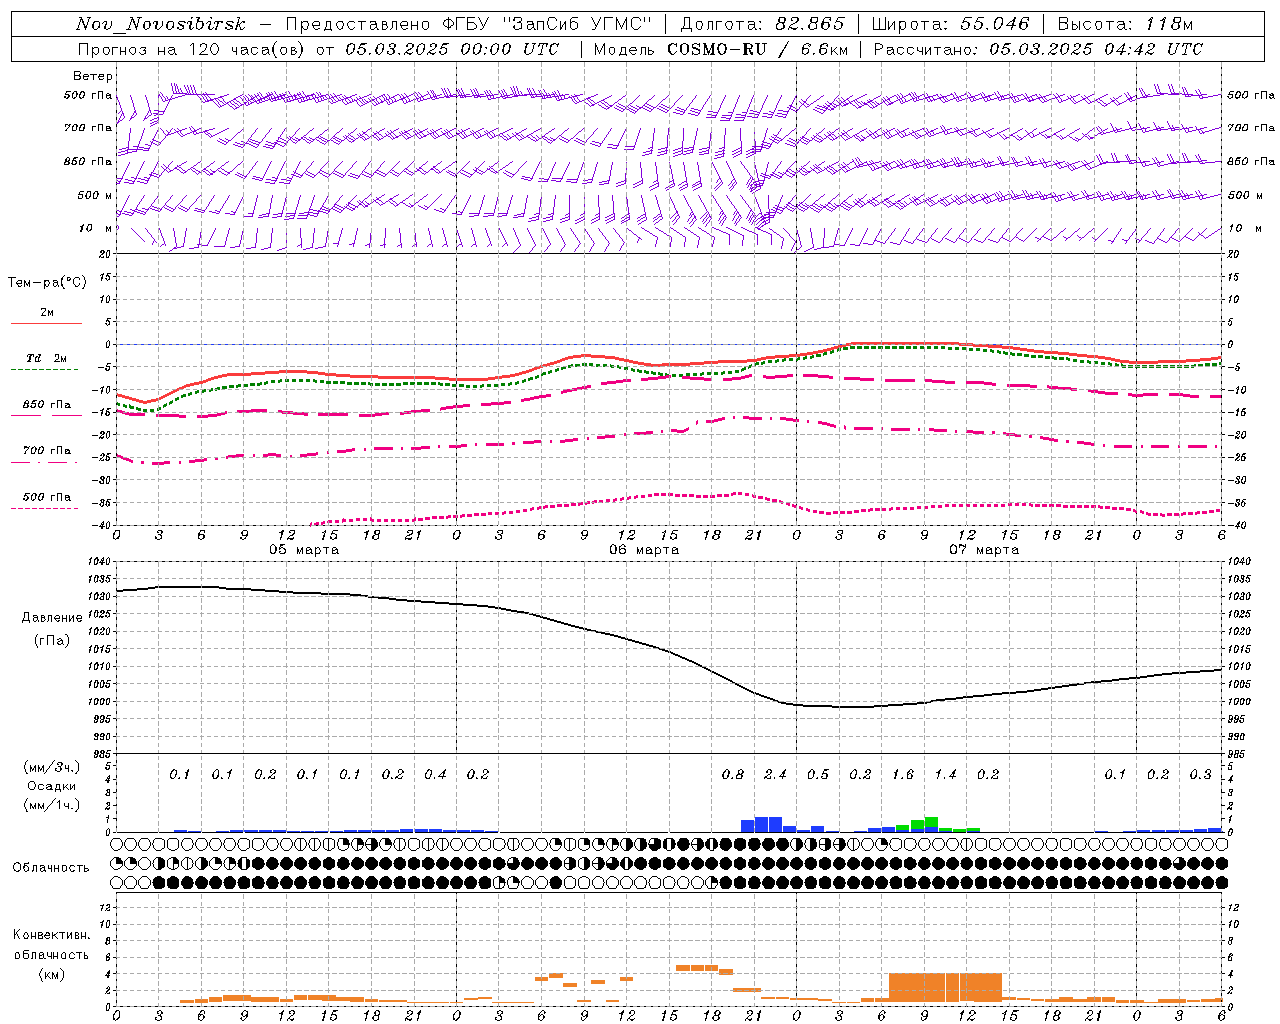Click the (мм/1ч.) units label
The width and height of the screenshot is (1280, 1024).
point(50,805)
